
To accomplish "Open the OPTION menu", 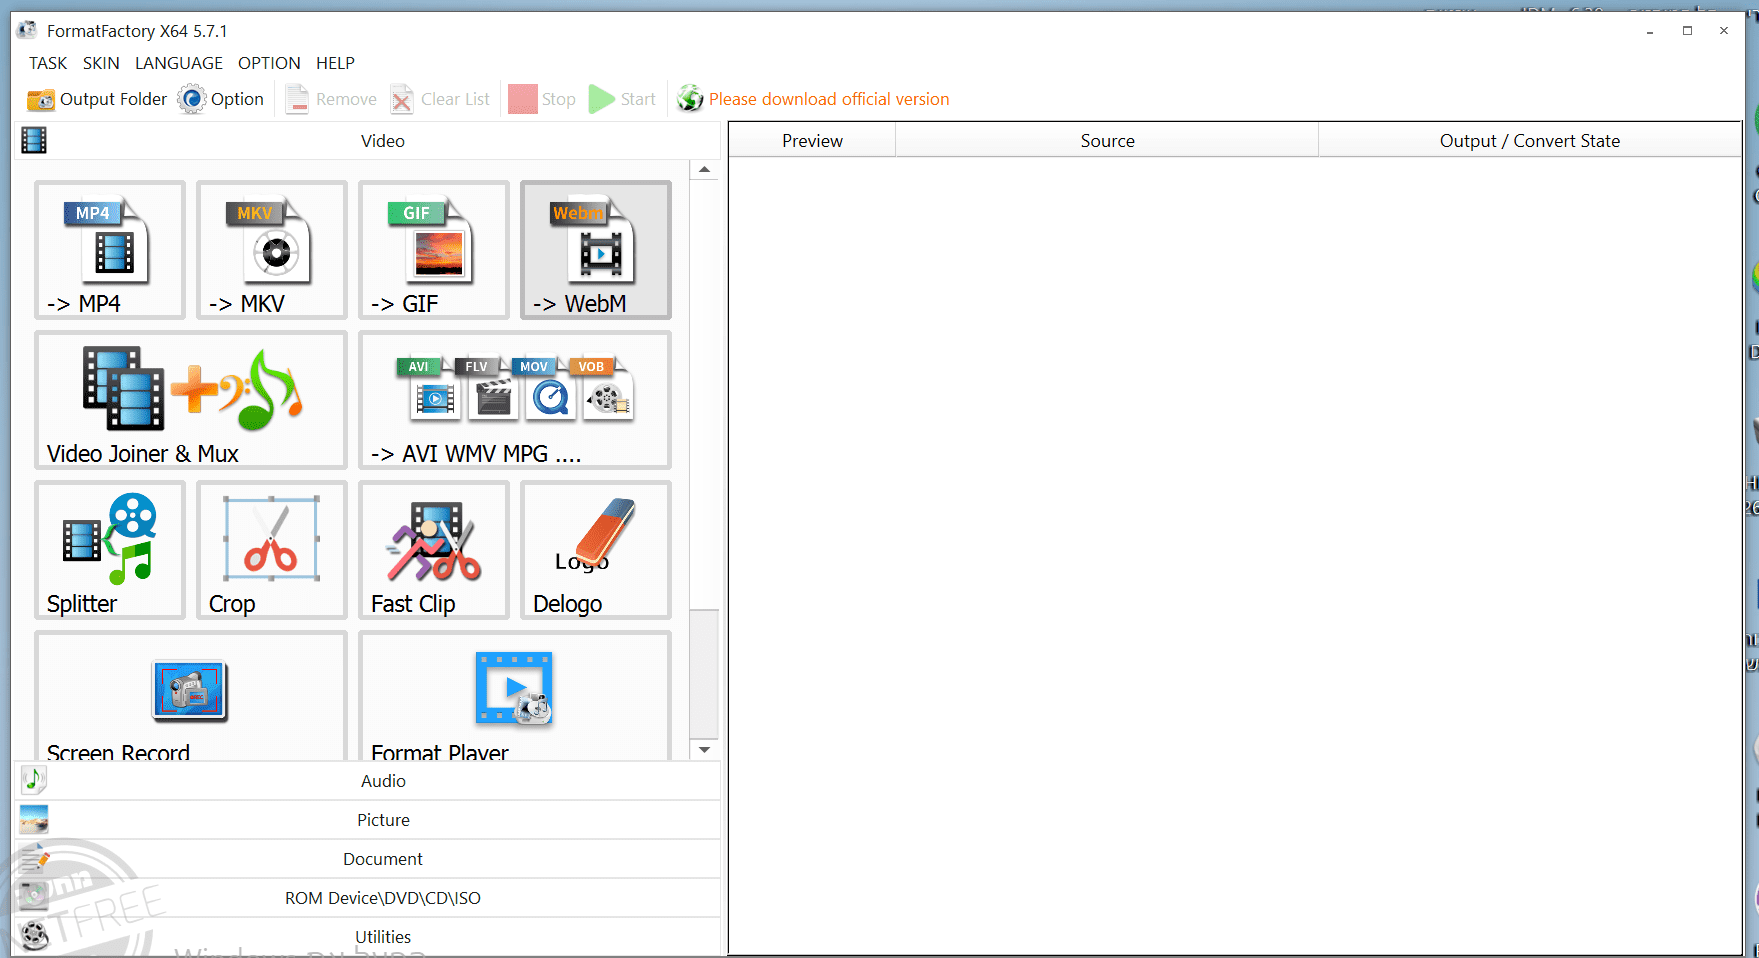I will click(x=269, y=63).
